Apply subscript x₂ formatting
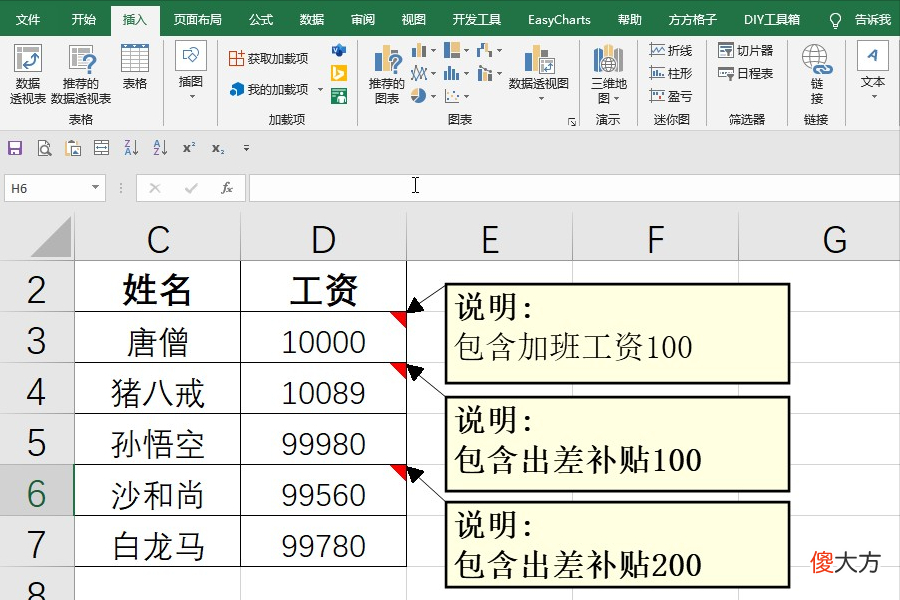 click(218, 148)
